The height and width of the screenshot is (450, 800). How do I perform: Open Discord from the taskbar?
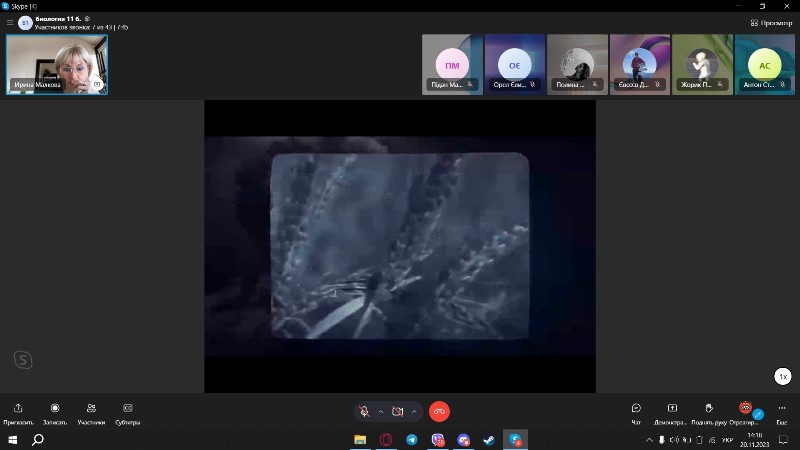click(x=463, y=440)
